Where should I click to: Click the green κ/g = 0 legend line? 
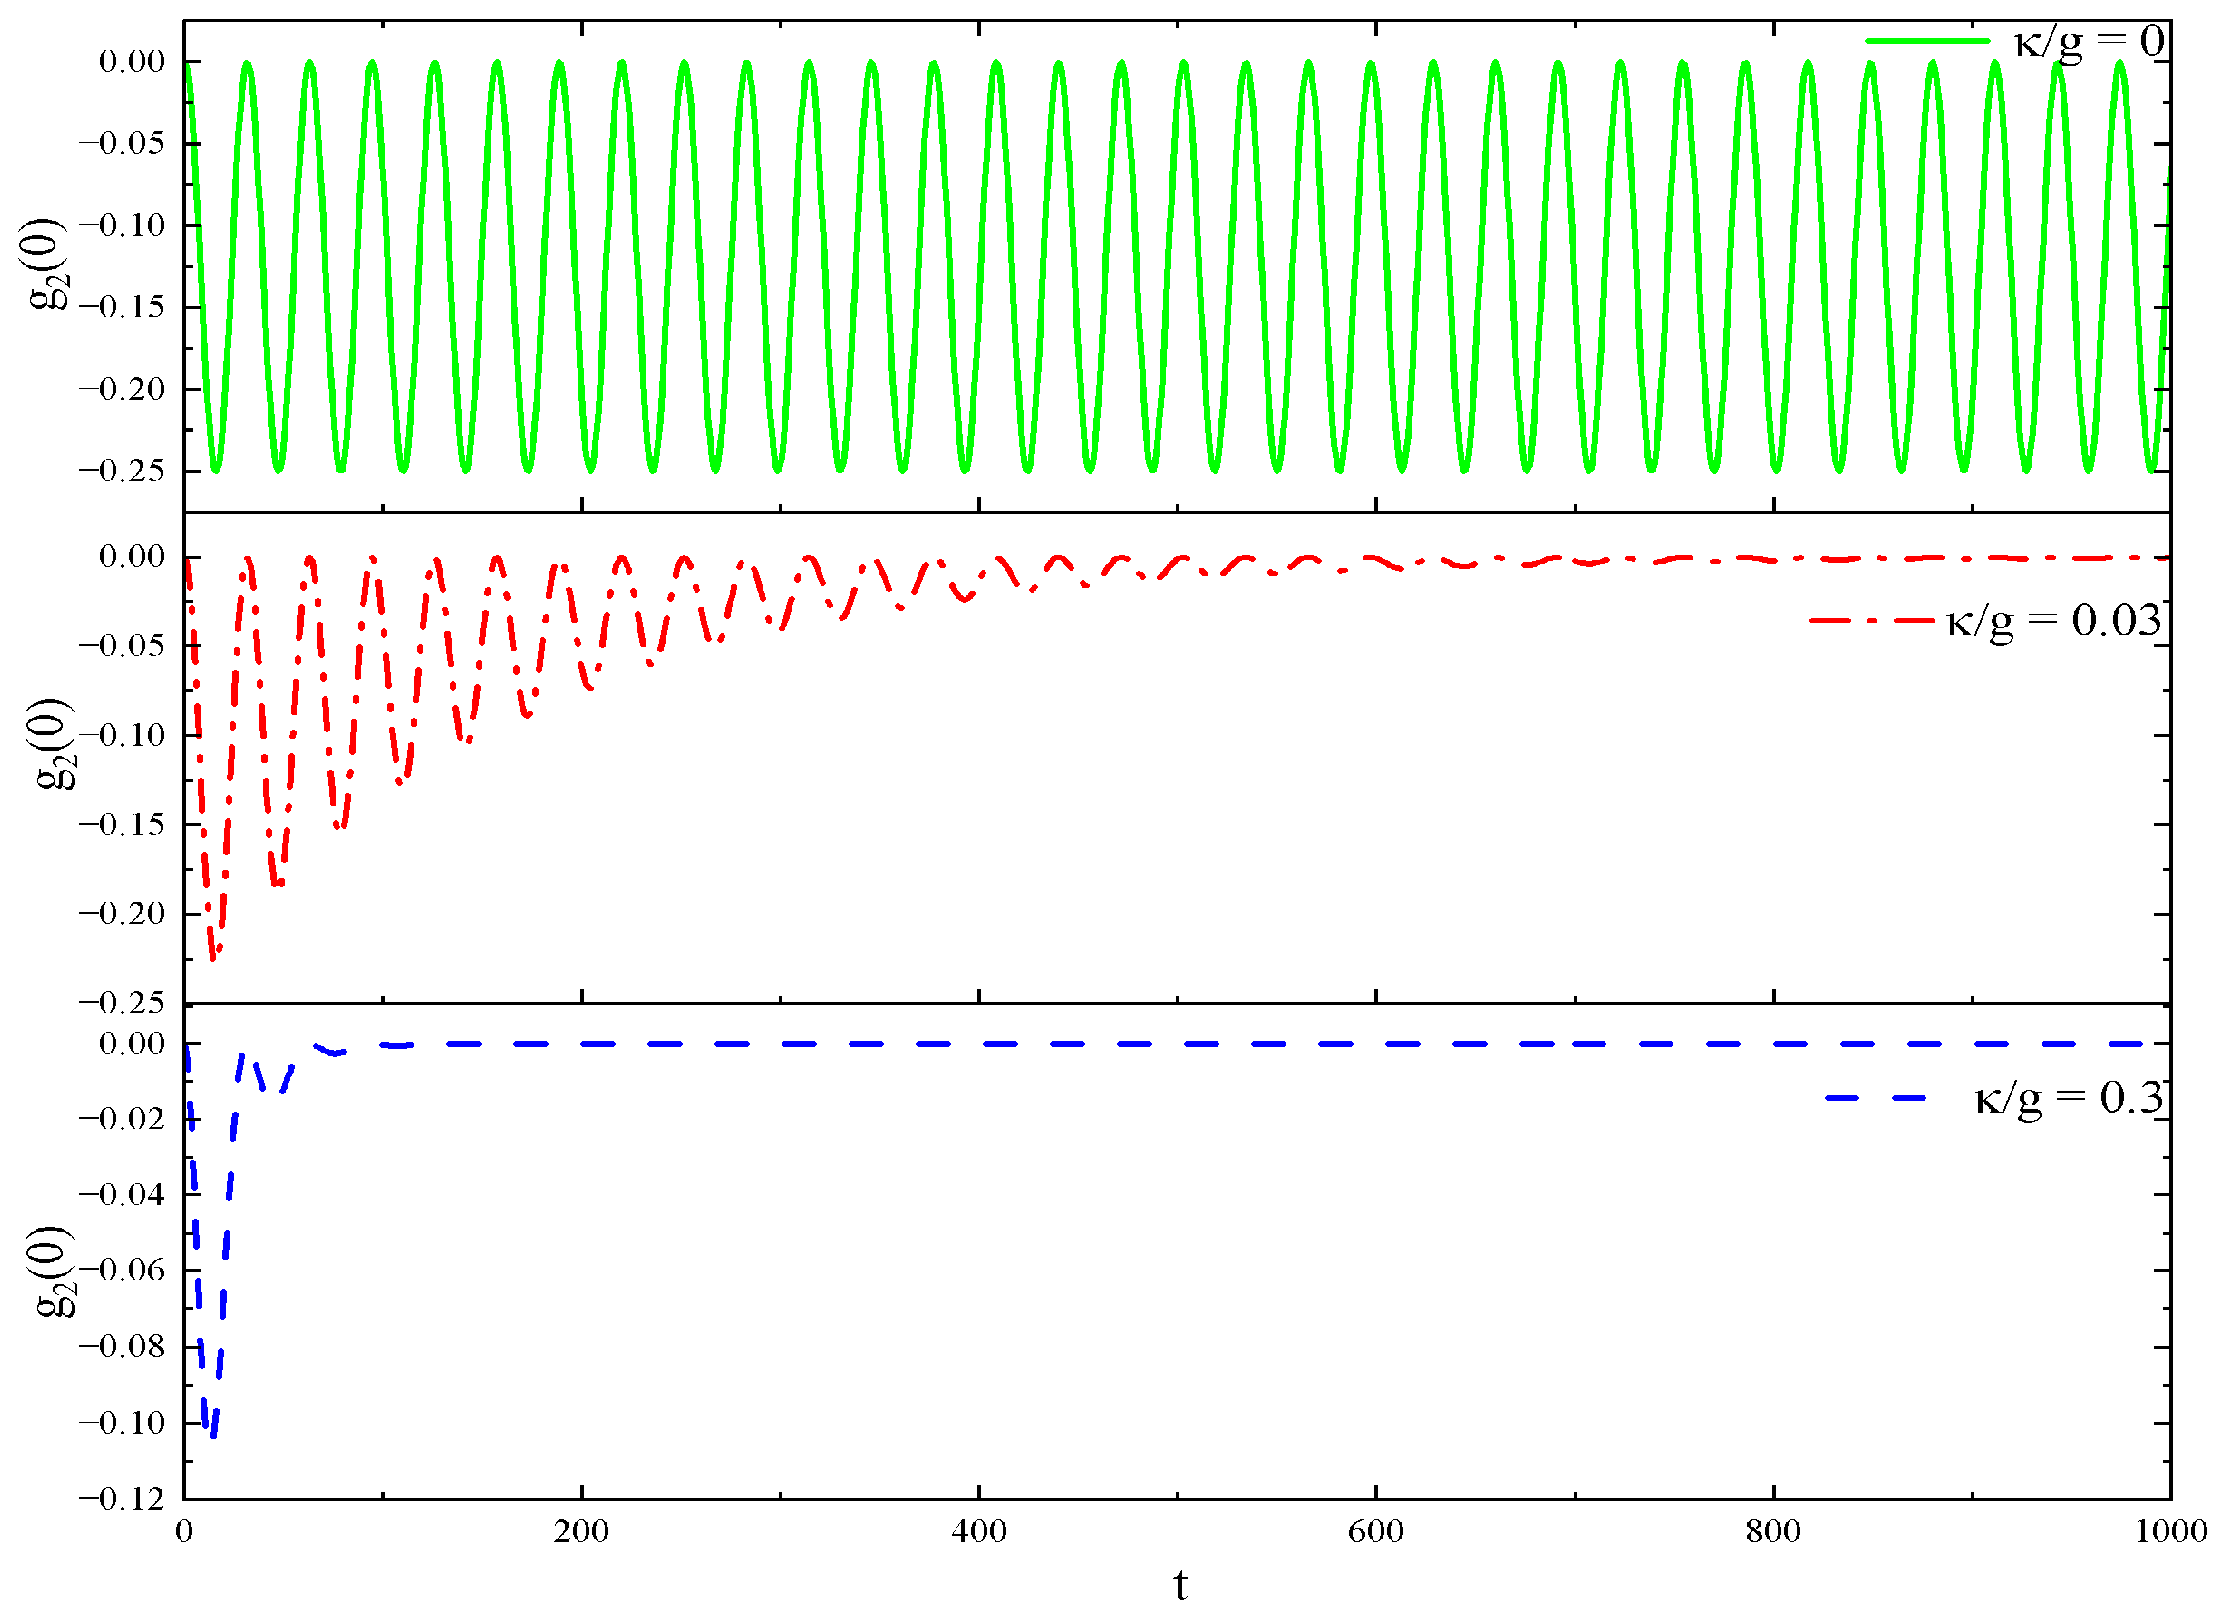tap(1927, 41)
